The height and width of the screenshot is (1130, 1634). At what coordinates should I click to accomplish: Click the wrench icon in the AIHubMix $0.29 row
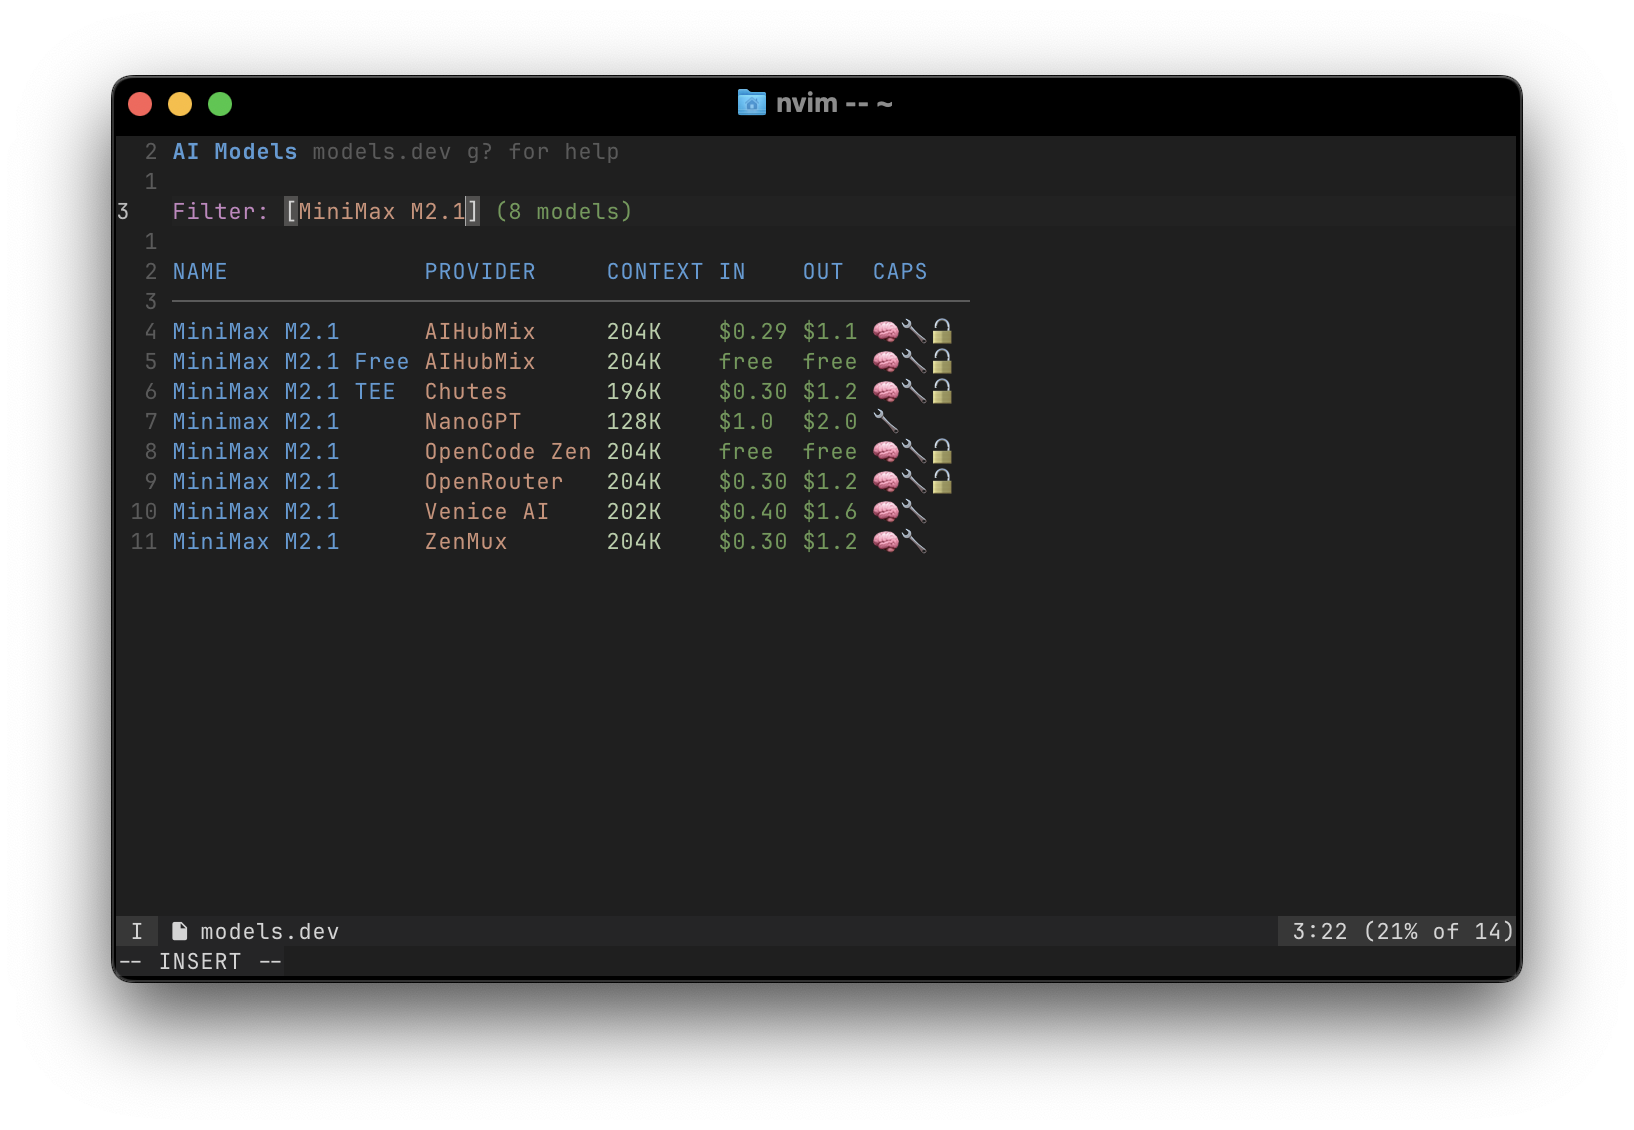click(x=914, y=331)
